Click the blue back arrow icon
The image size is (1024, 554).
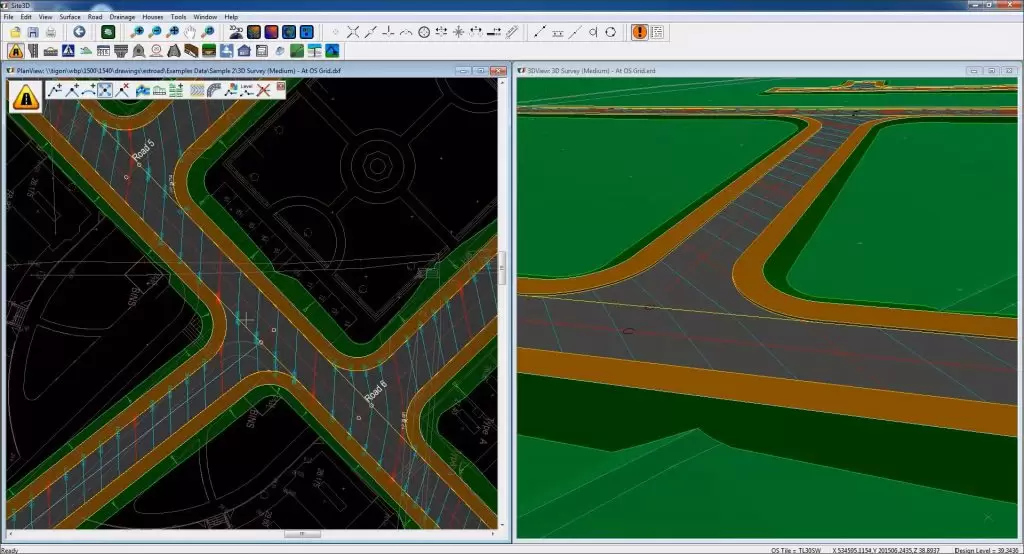coord(79,32)
